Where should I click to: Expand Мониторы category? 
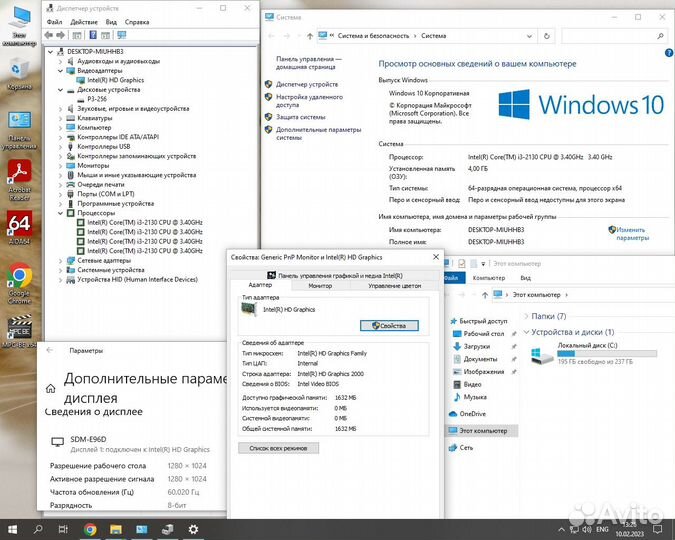[60, 166]
